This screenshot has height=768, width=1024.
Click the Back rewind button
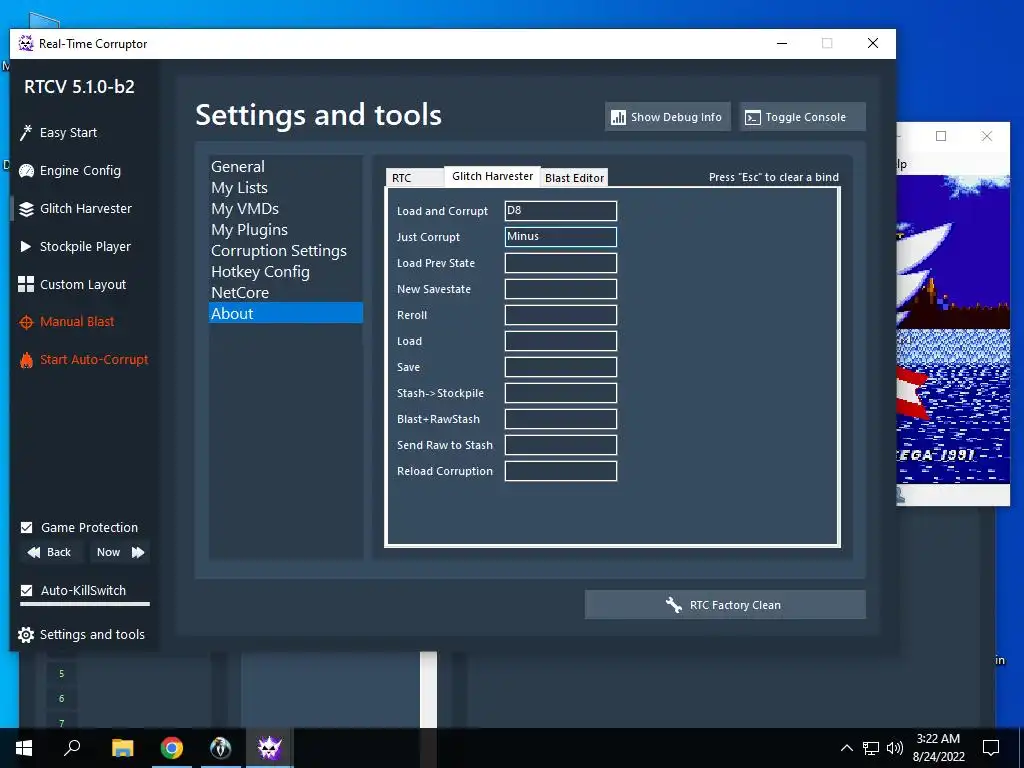[50, 552]
